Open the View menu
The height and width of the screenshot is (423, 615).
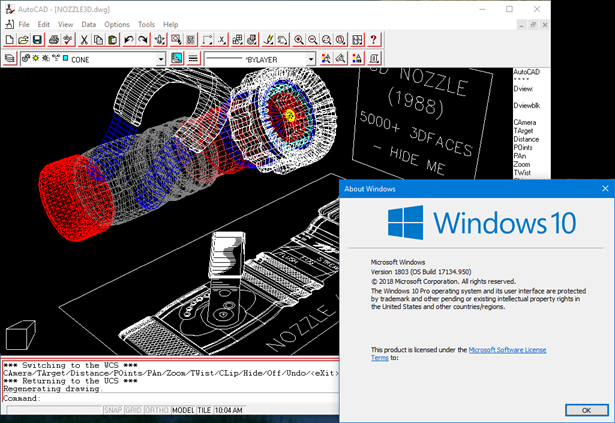pyautogui.click(x=66, y=24)
